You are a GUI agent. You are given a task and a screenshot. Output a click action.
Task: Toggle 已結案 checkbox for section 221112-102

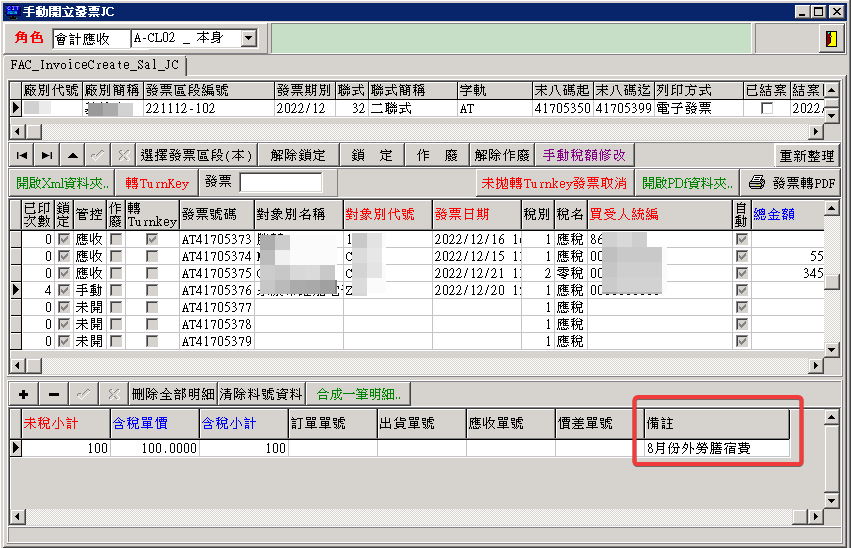tap(767, 109)
